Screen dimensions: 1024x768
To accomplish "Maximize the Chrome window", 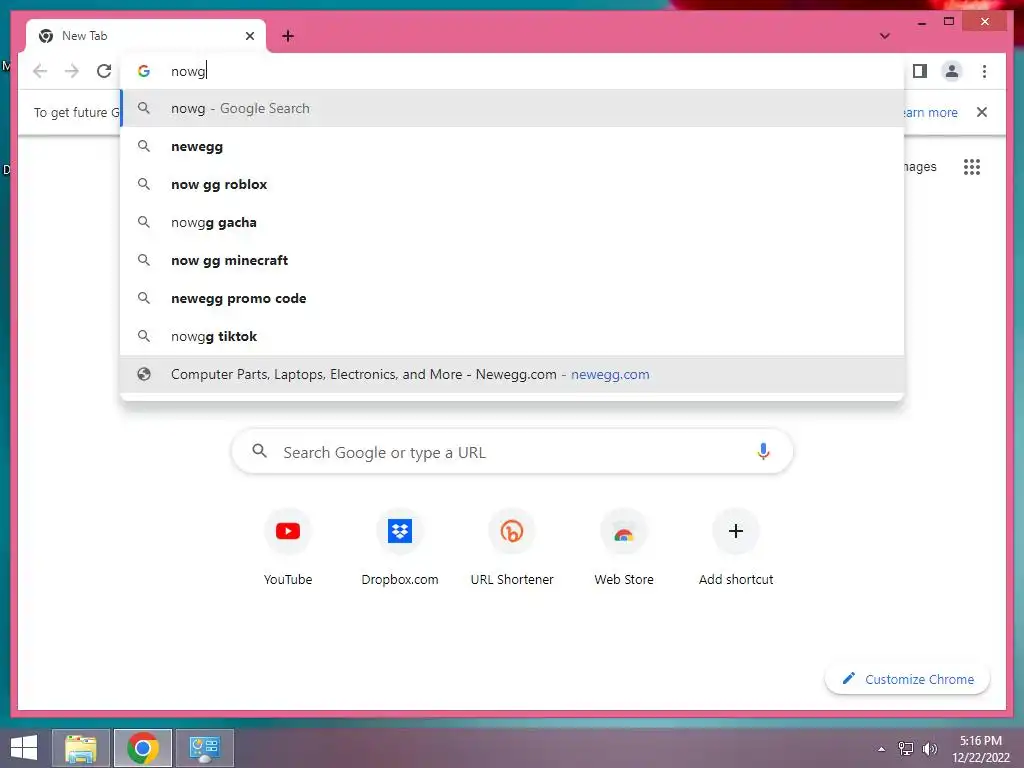I will point(949,22).
